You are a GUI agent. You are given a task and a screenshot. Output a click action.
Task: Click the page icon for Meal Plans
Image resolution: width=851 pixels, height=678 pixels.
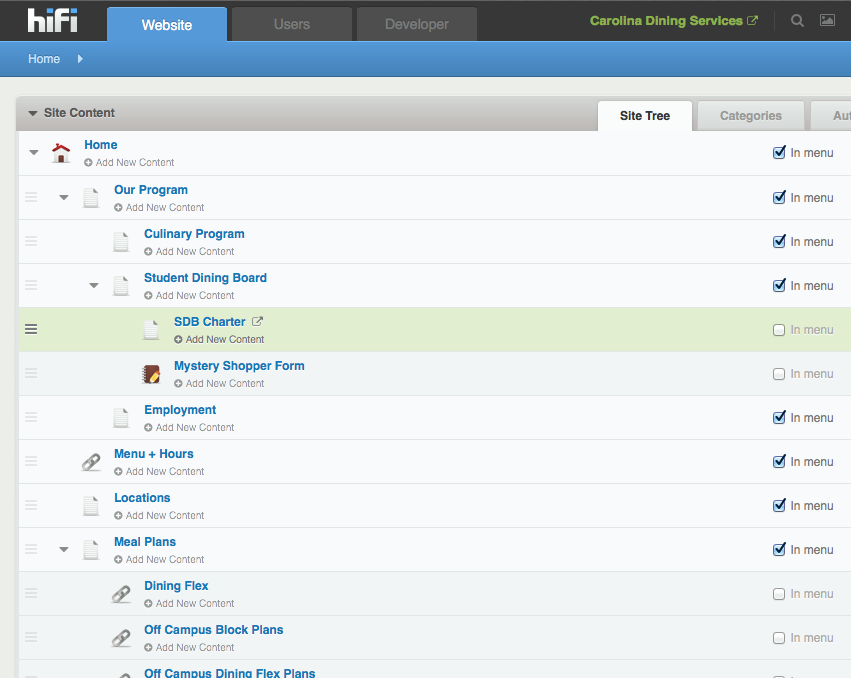coord(91,549)
